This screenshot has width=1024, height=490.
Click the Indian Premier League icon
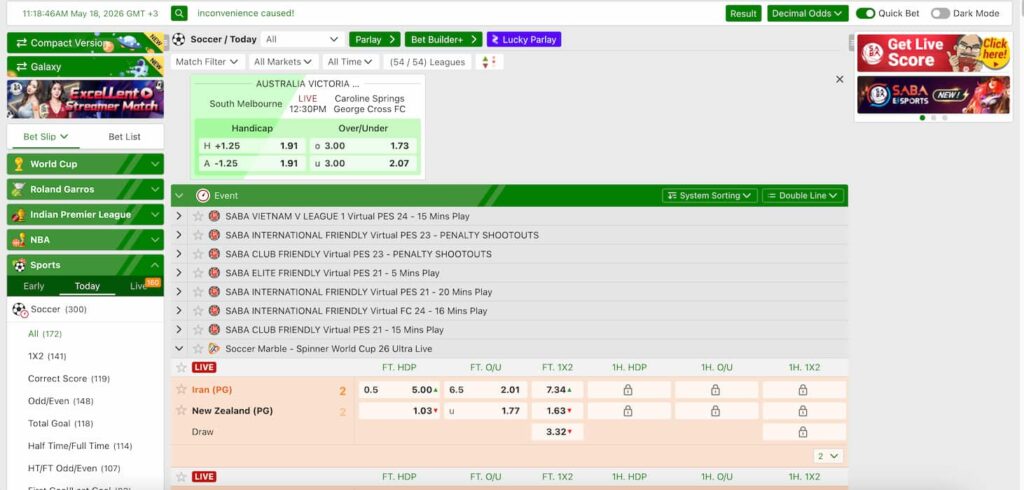coord(19,214)
